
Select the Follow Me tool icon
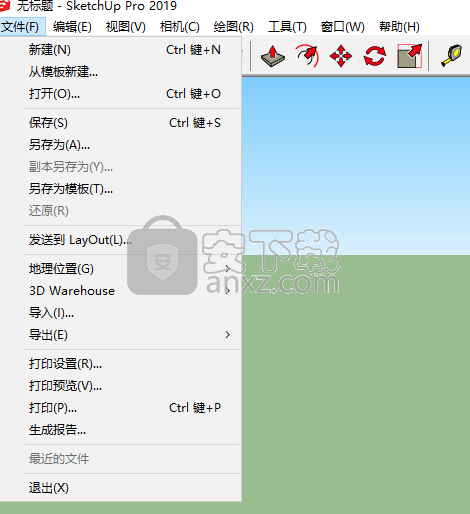point(307,56)
